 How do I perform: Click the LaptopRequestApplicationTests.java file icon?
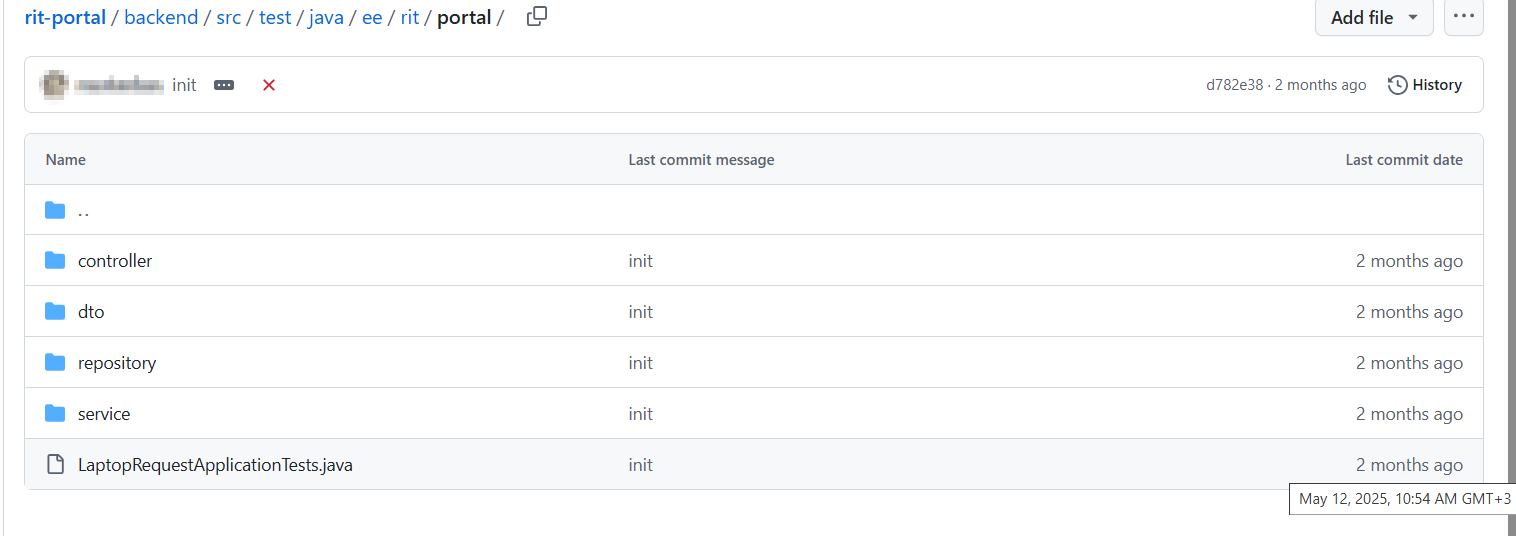coord(55,465)
